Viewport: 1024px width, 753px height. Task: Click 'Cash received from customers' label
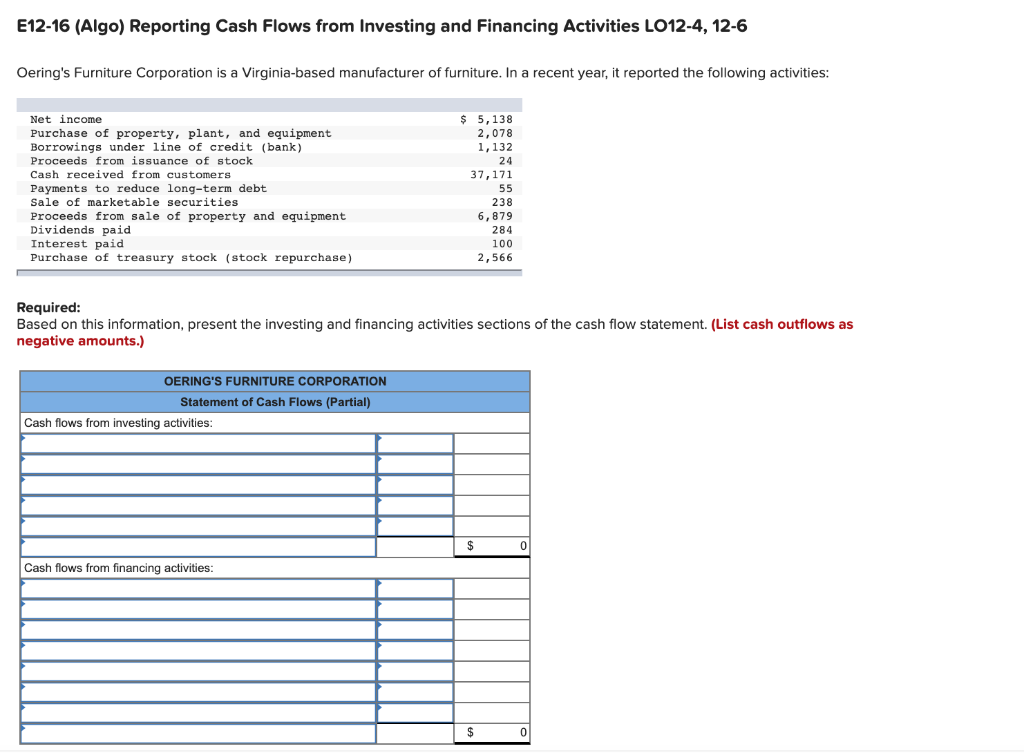(131, 174)
